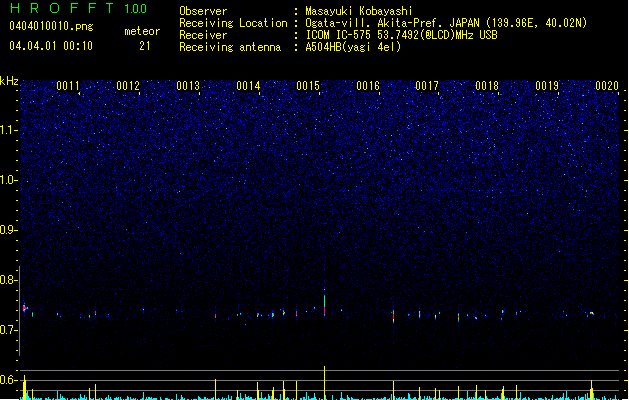Click the 0015 time marker
Screen dimensions: 629x400
coord(308,86)
